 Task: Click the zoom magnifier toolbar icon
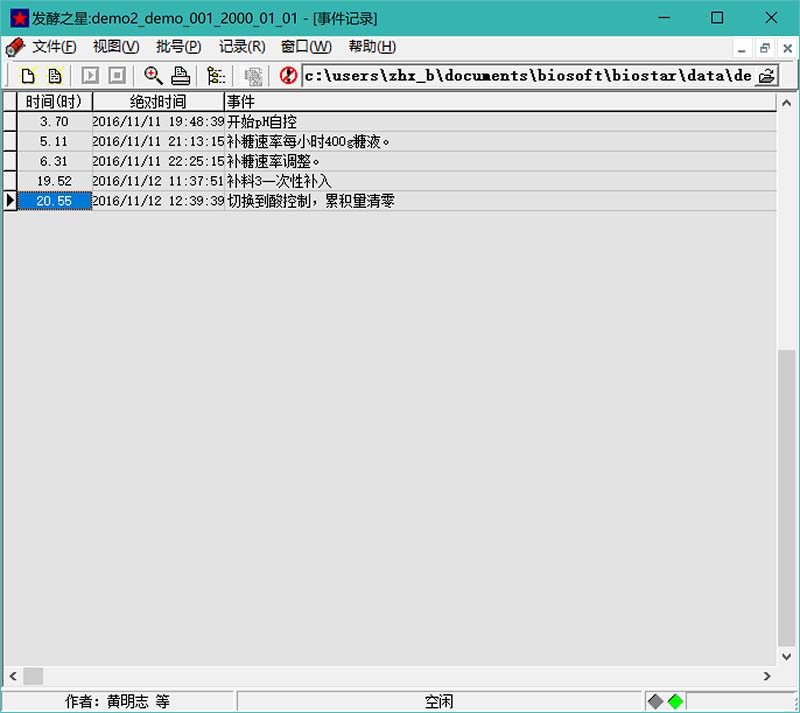[x=153, y=75]
